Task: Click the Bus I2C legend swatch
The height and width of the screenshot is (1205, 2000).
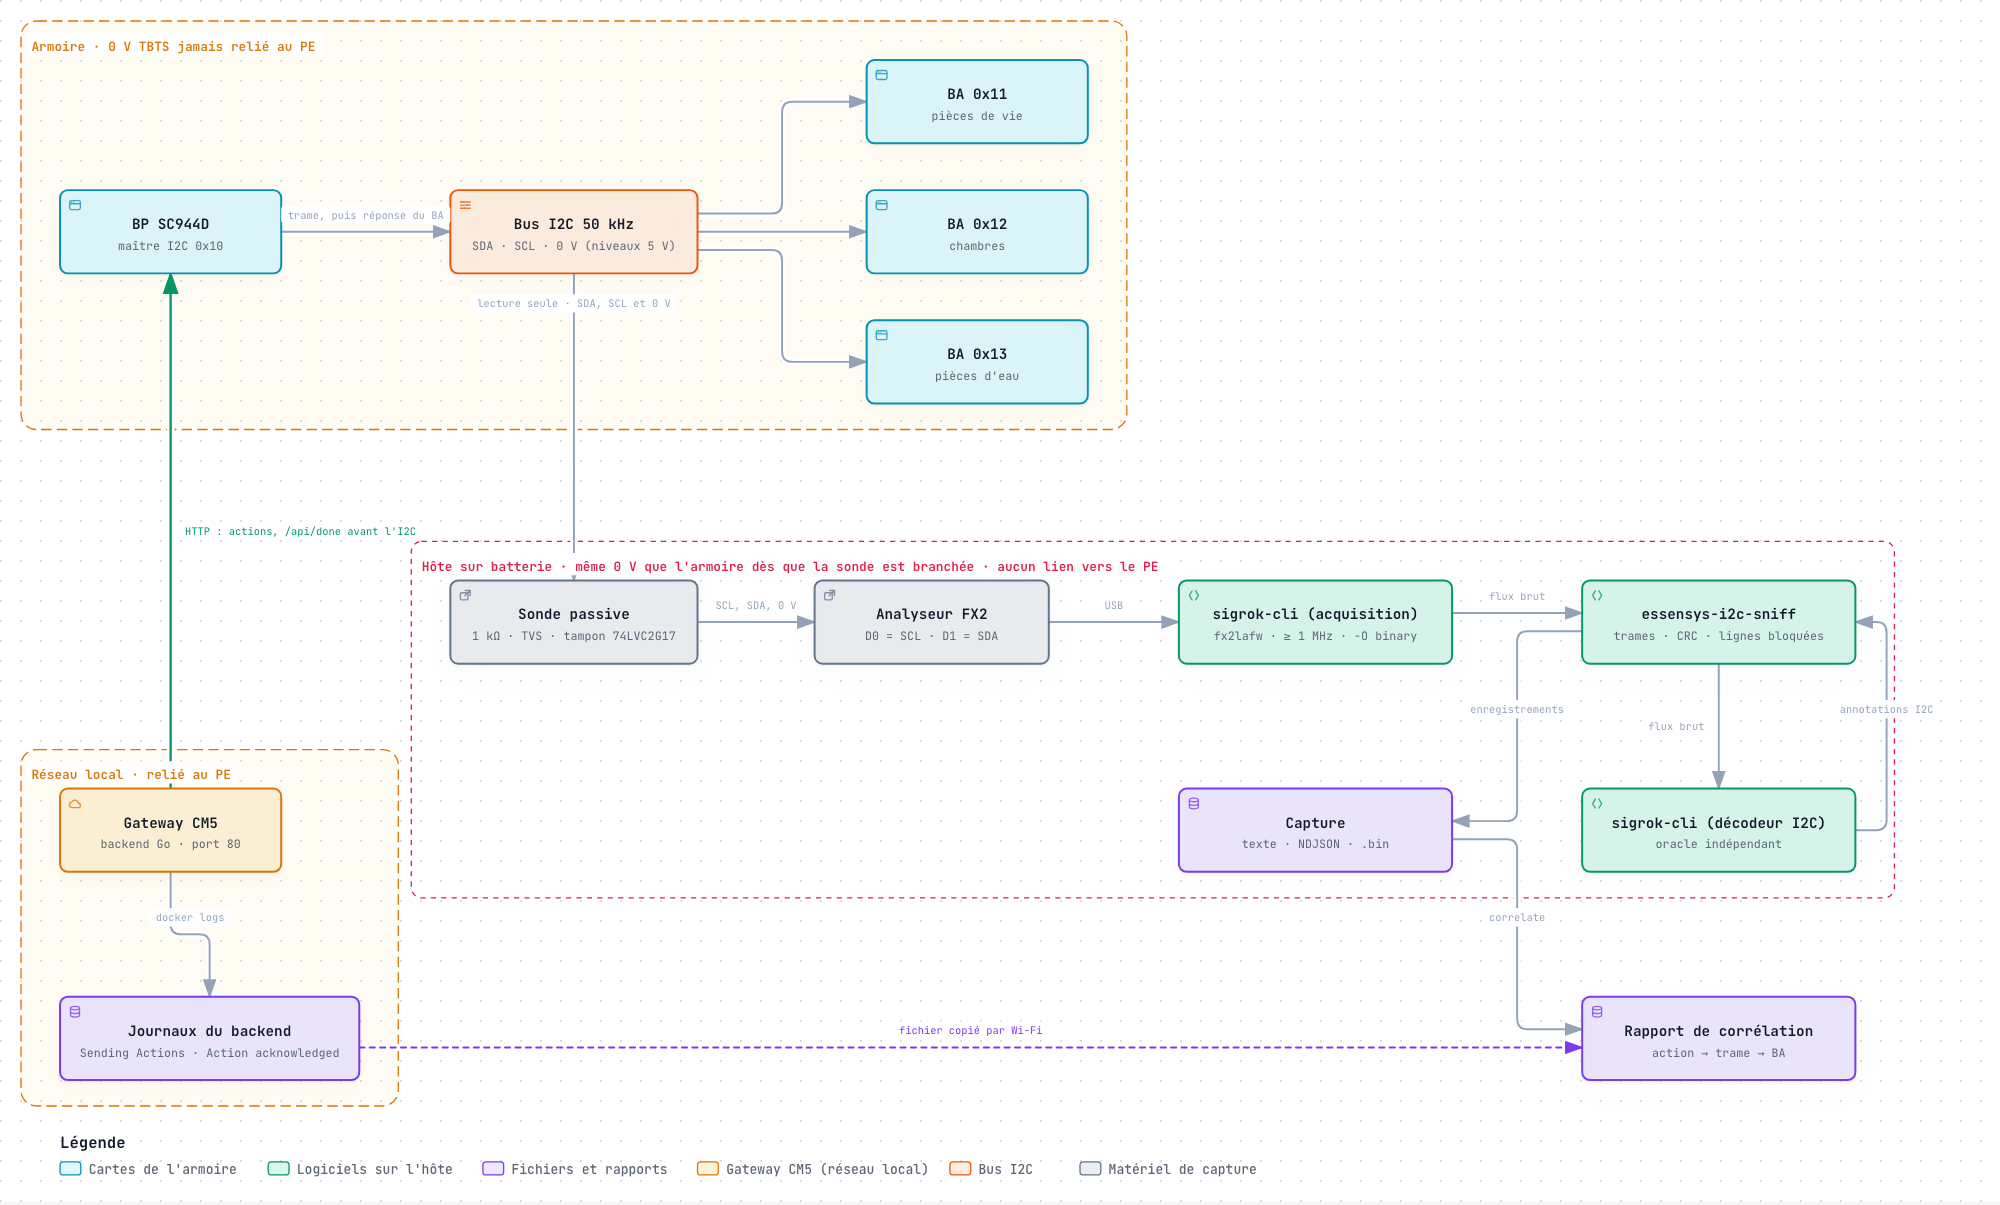Action: [x=960, y=1168]
